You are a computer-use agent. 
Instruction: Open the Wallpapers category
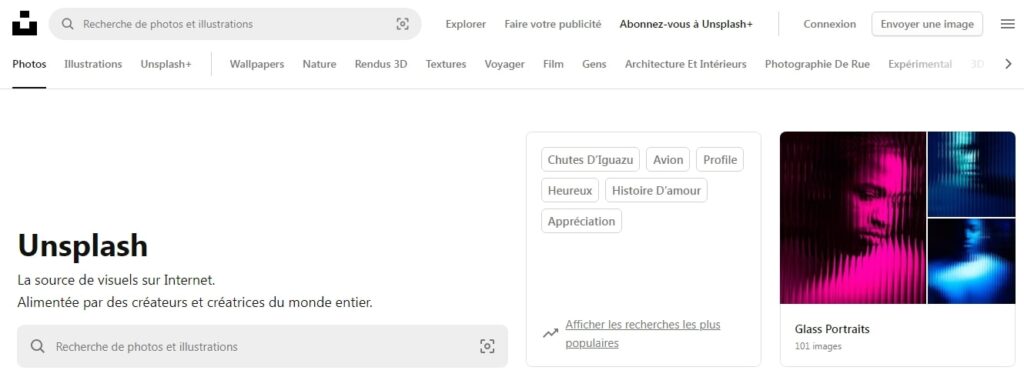coord(257,64)
